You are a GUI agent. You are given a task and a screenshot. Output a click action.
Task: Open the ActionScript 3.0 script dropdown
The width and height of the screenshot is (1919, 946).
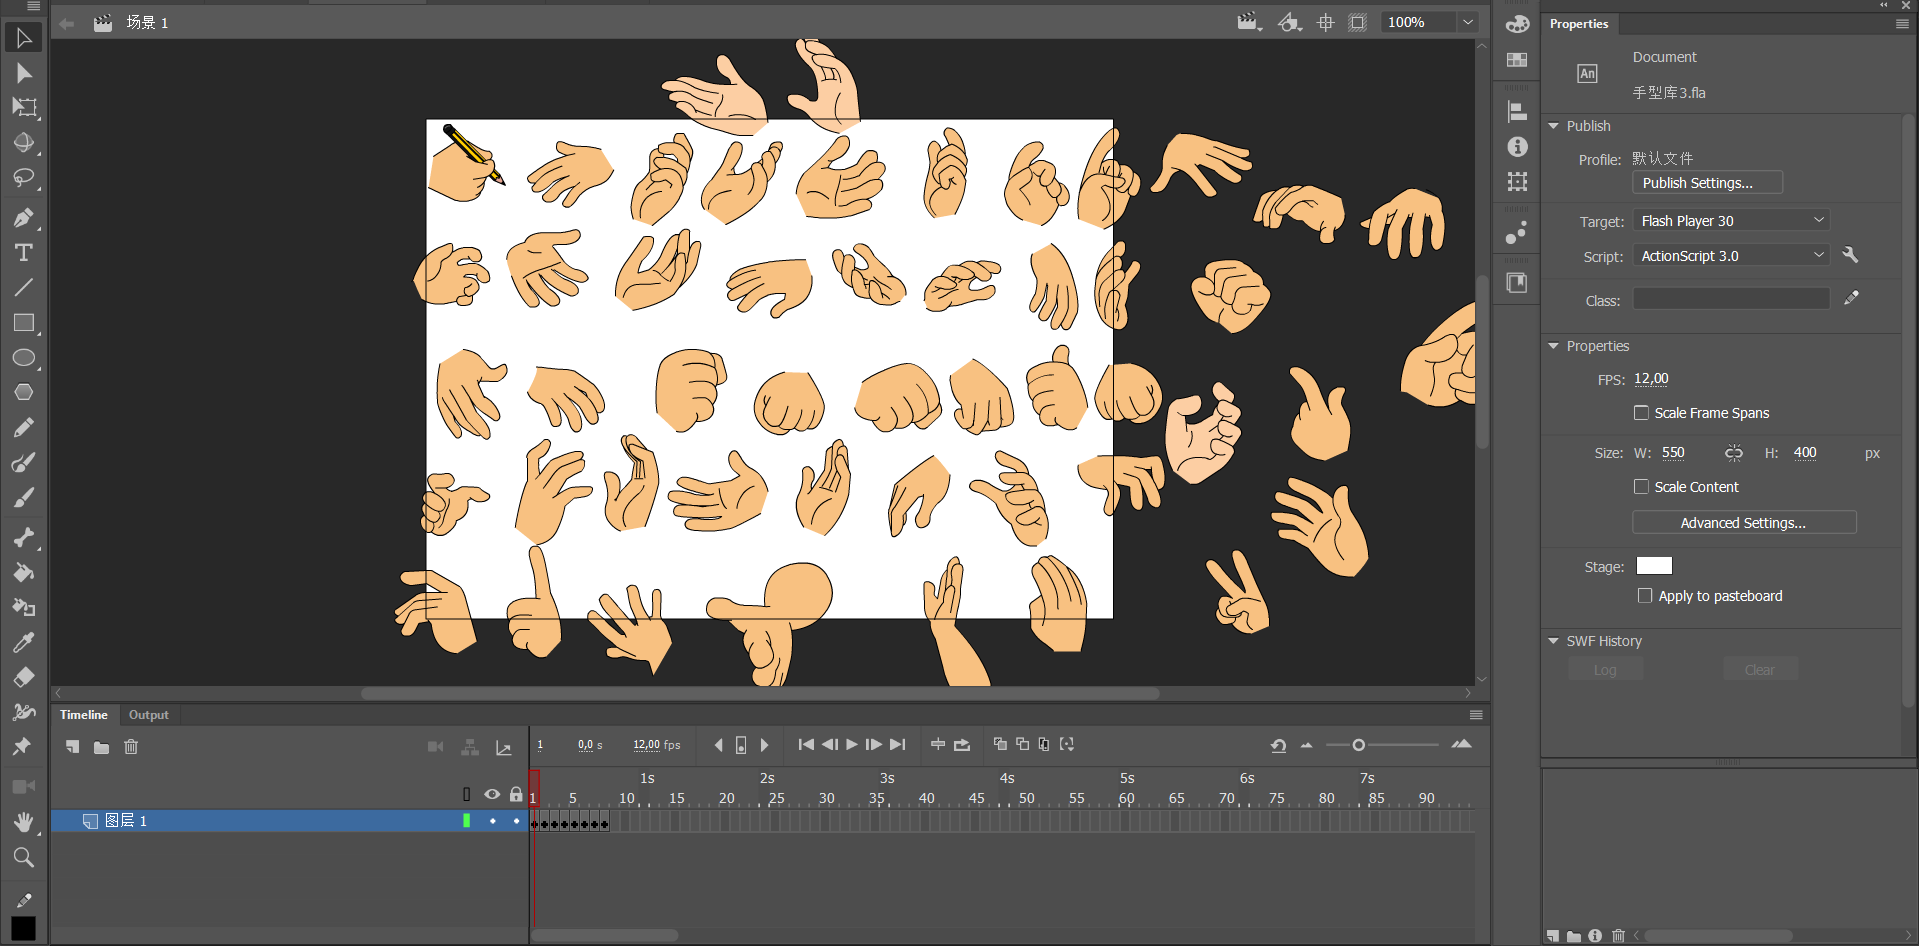(x=1731, y=256)
